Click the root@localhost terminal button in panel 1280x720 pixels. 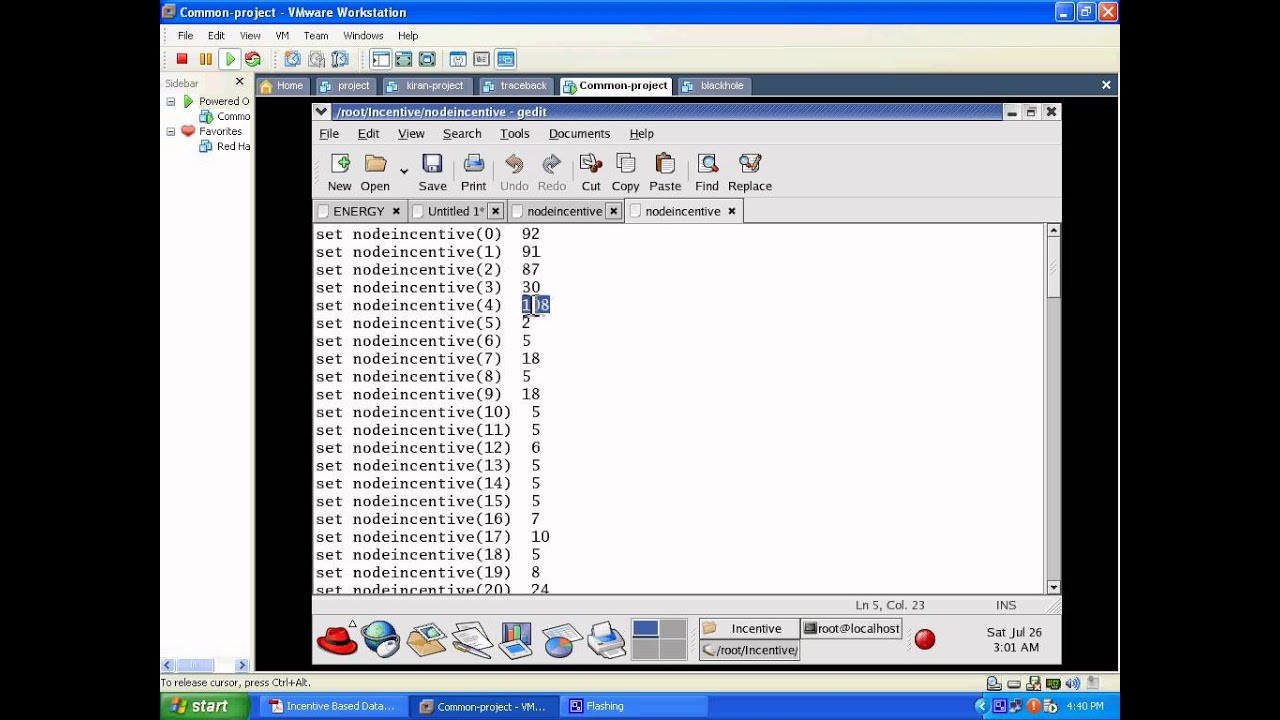(852, 628)
